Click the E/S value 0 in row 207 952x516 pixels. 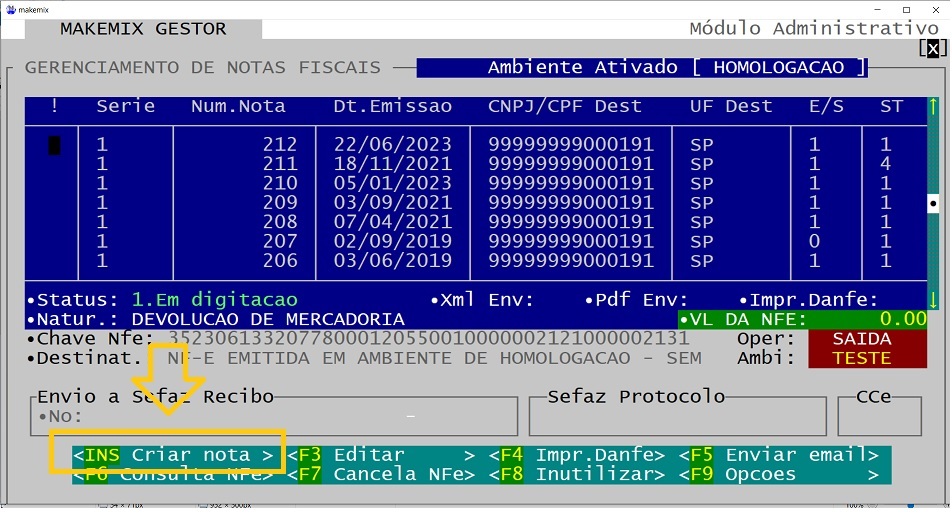click(815, 242)
